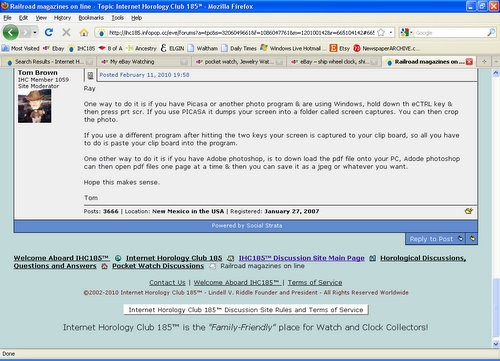Open the Powered by Social Strata link
The height and width of the screenshot is (361, 500).
tap(247, 226)
